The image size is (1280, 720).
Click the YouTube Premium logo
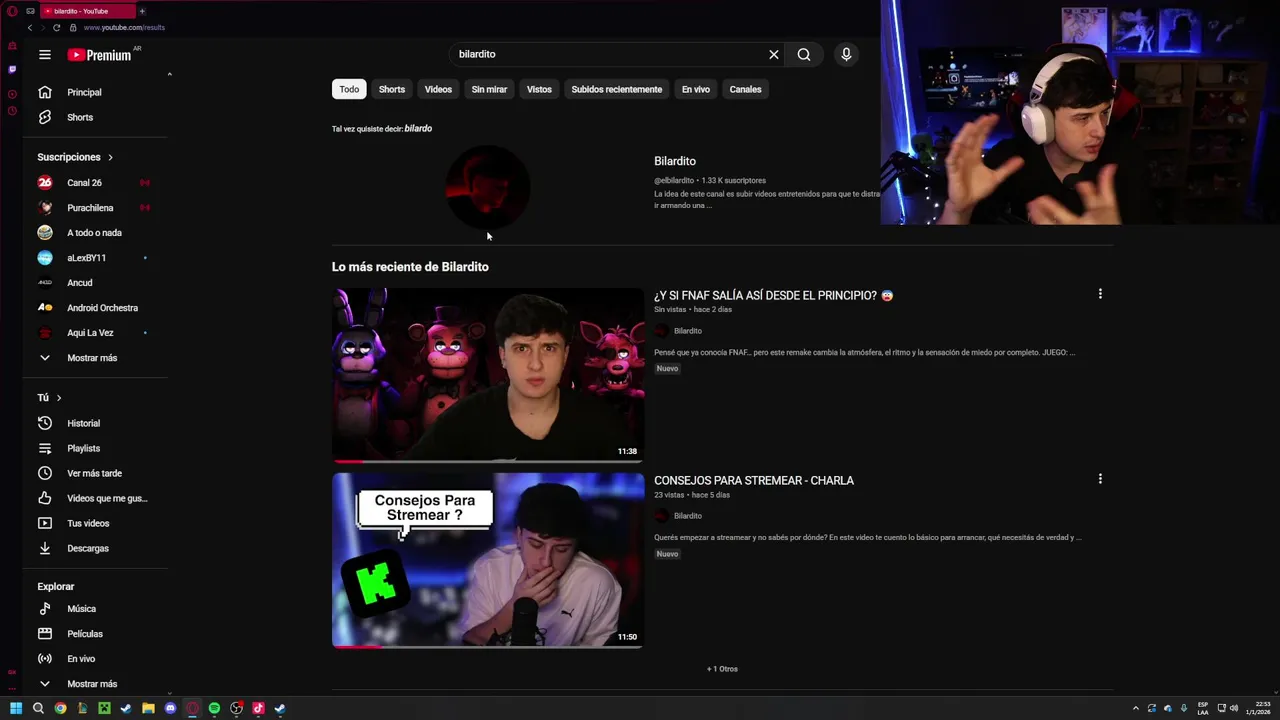point(100,55)
